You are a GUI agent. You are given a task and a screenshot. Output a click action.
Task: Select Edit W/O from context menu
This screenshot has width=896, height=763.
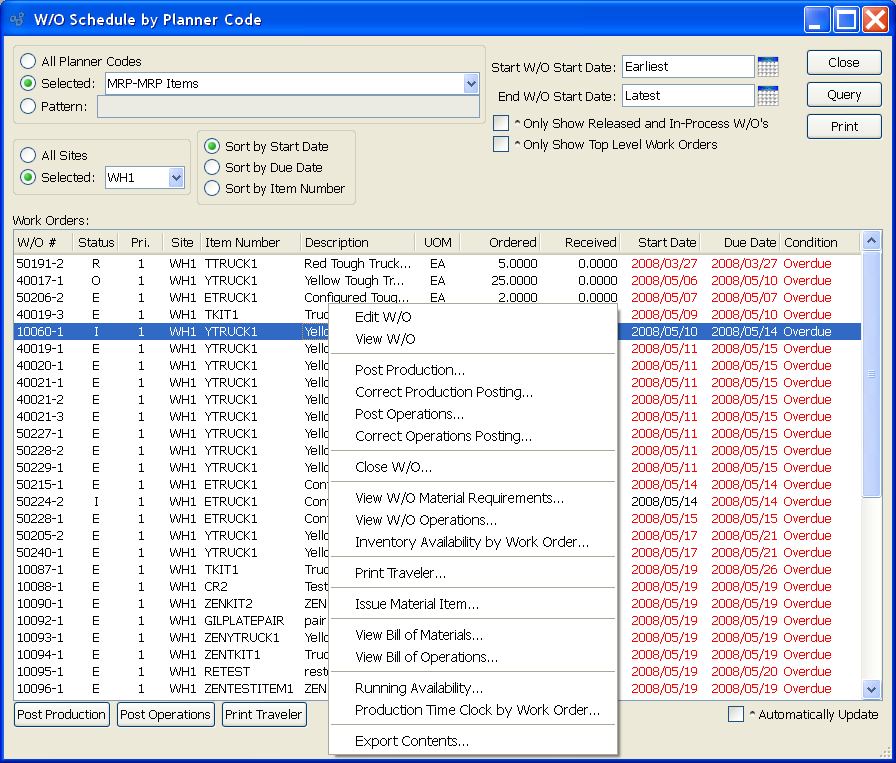click(383, 317)
